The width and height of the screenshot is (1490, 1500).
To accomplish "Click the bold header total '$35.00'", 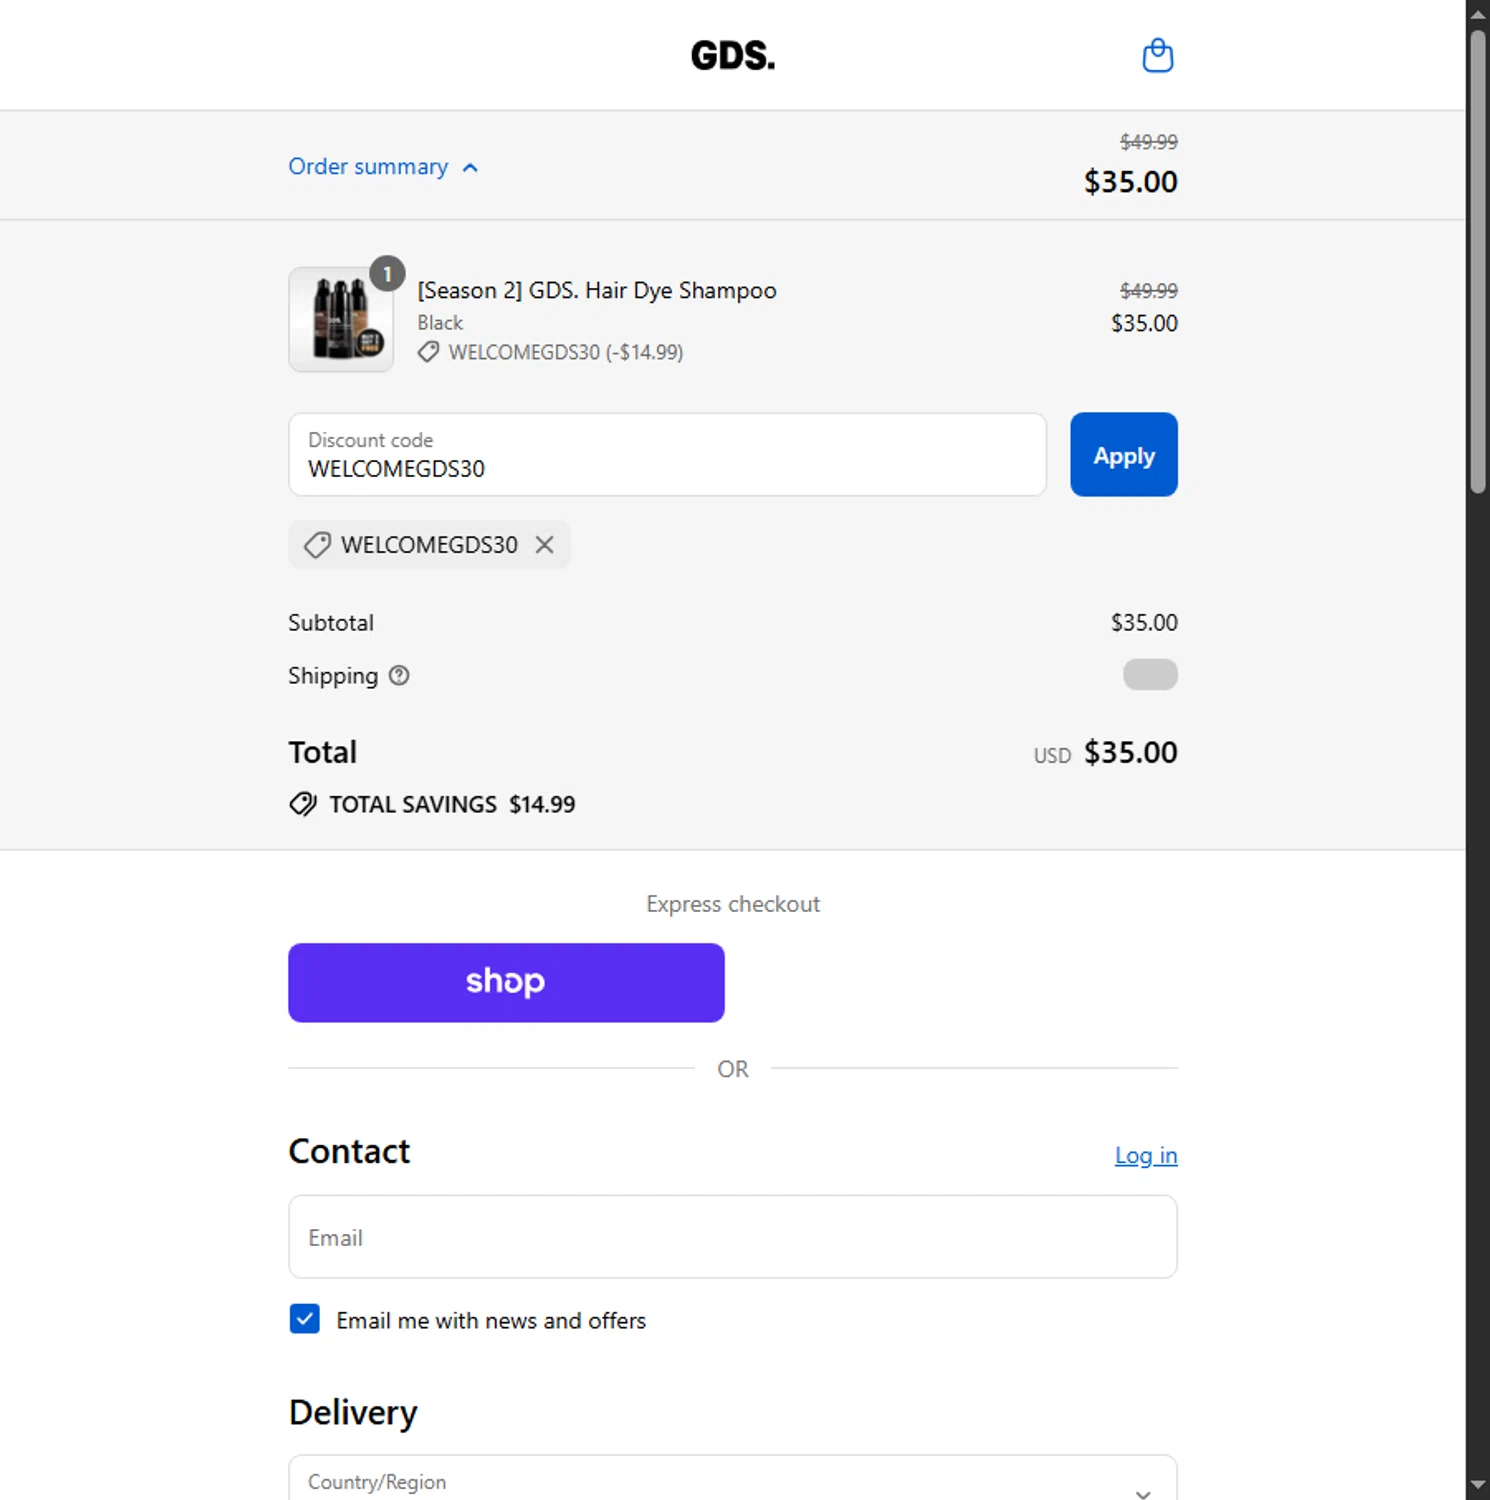I will pos(1131,182).
